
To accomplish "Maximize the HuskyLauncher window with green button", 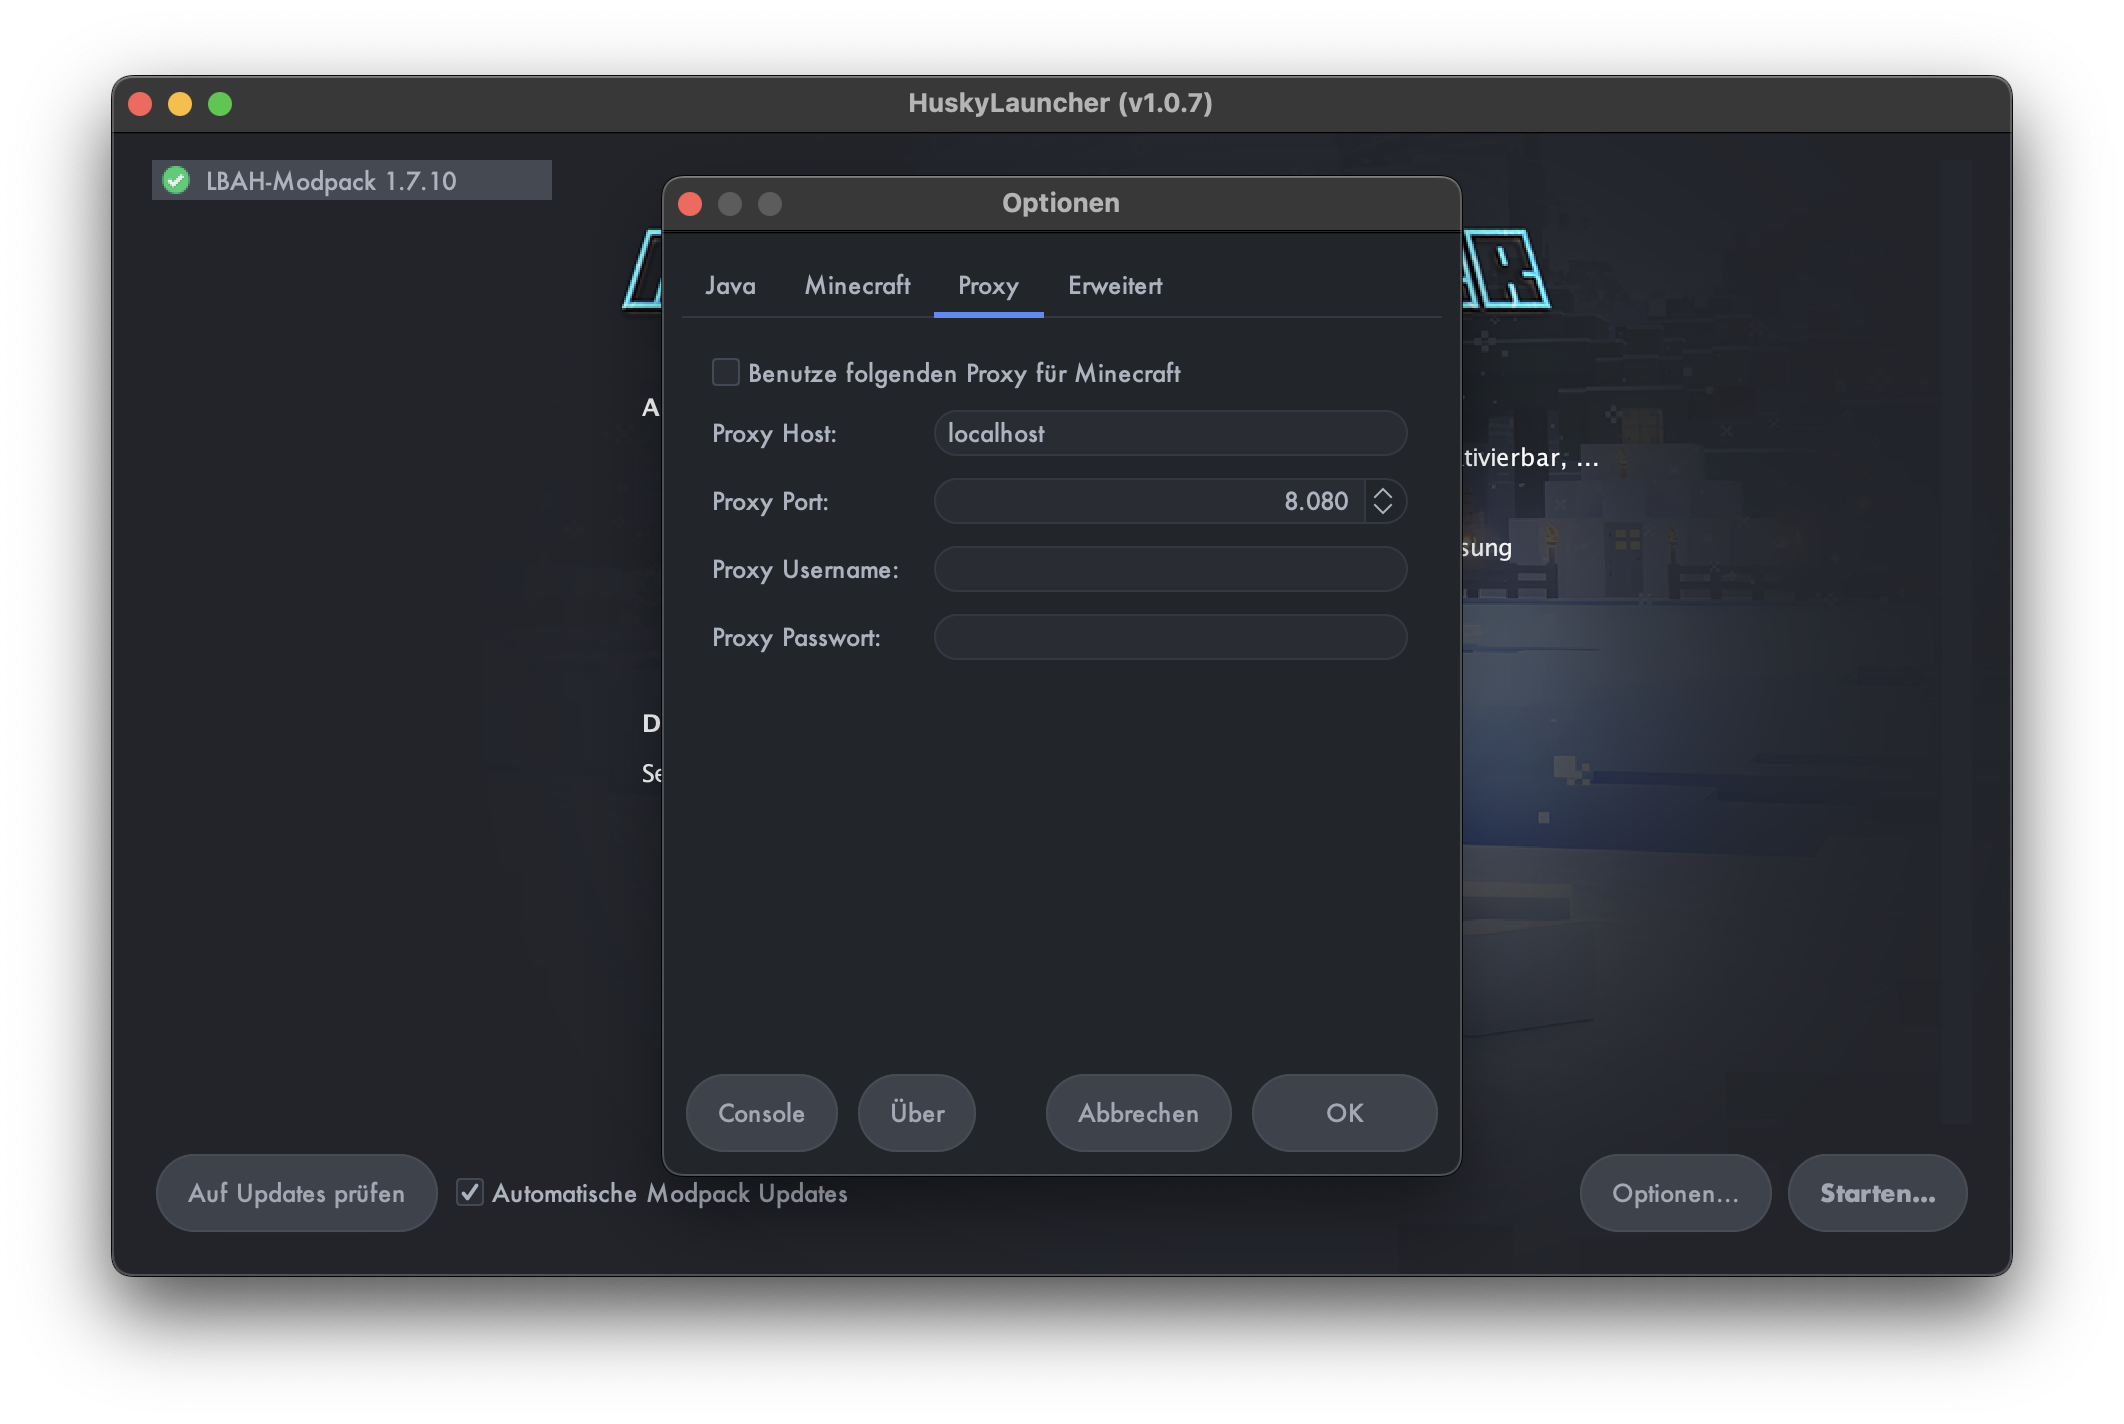I will point(220,104).
